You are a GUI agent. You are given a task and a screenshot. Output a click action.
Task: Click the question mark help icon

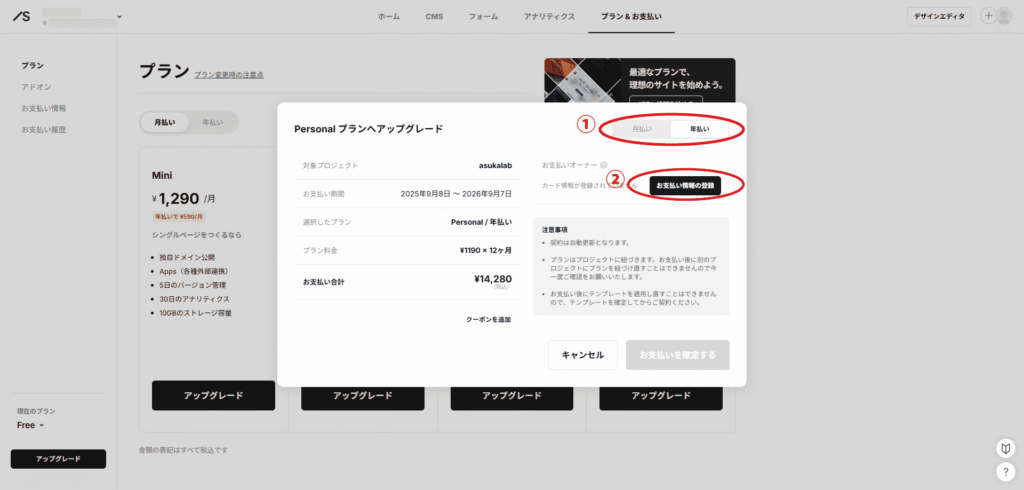click(1006, 471)
